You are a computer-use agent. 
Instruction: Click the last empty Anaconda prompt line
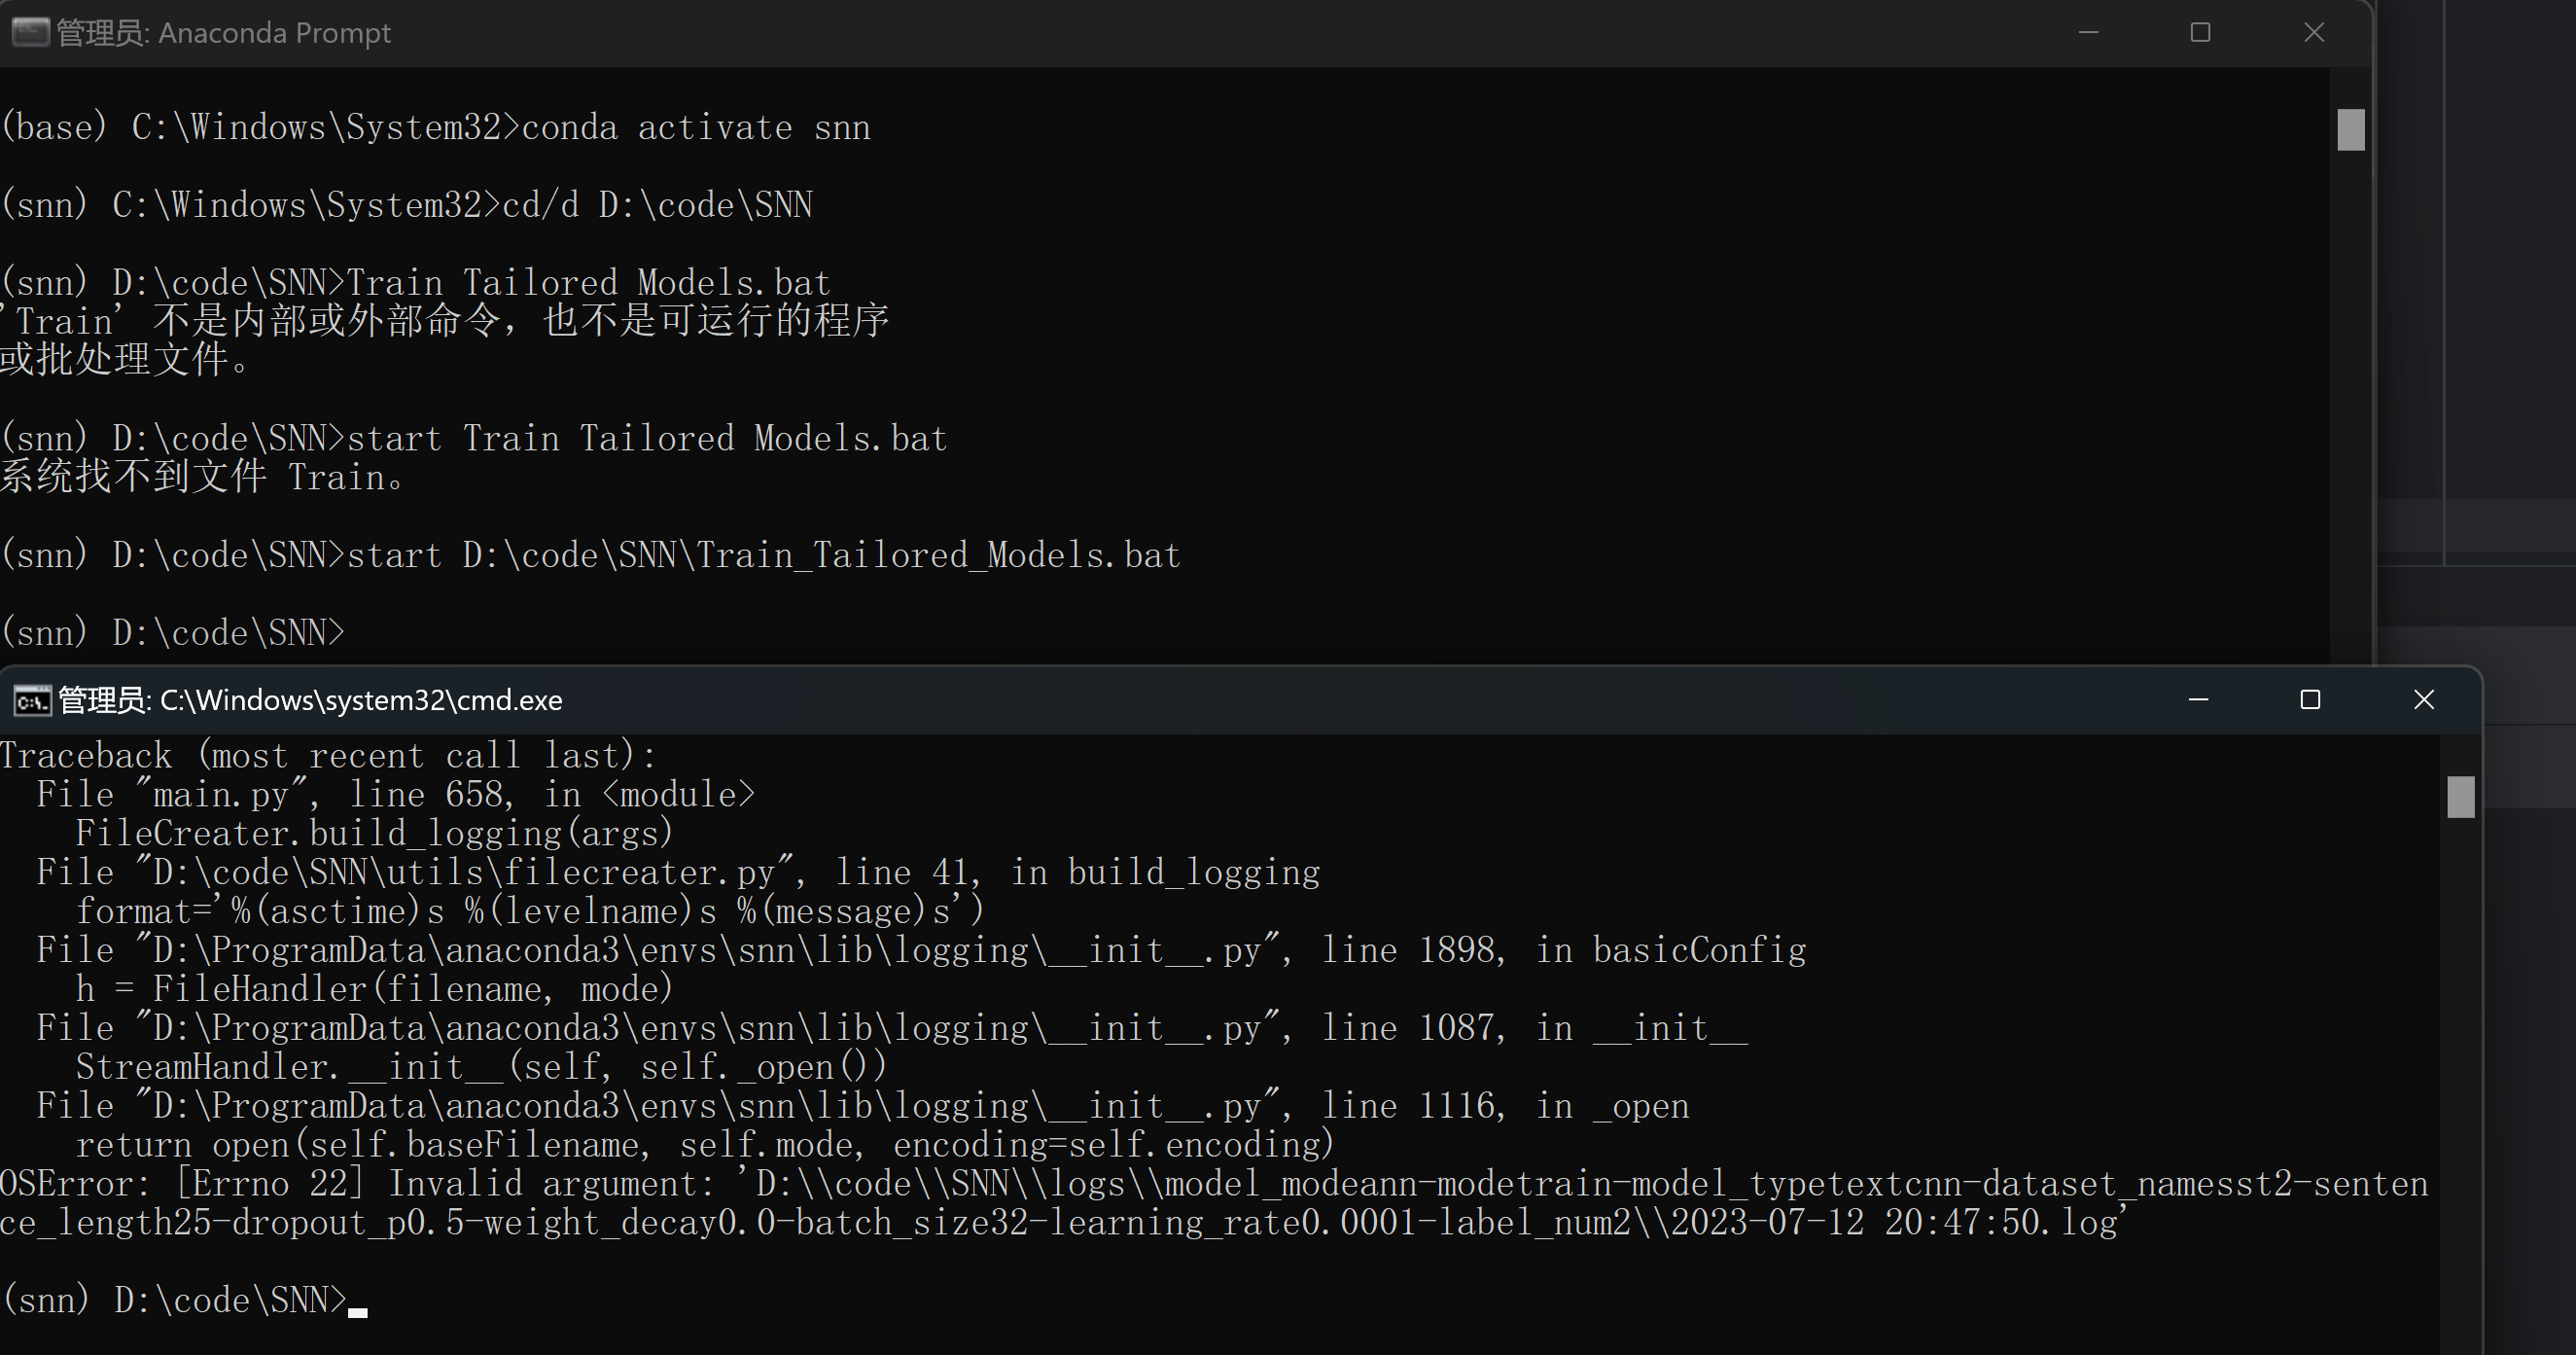[x=172, y=633]
